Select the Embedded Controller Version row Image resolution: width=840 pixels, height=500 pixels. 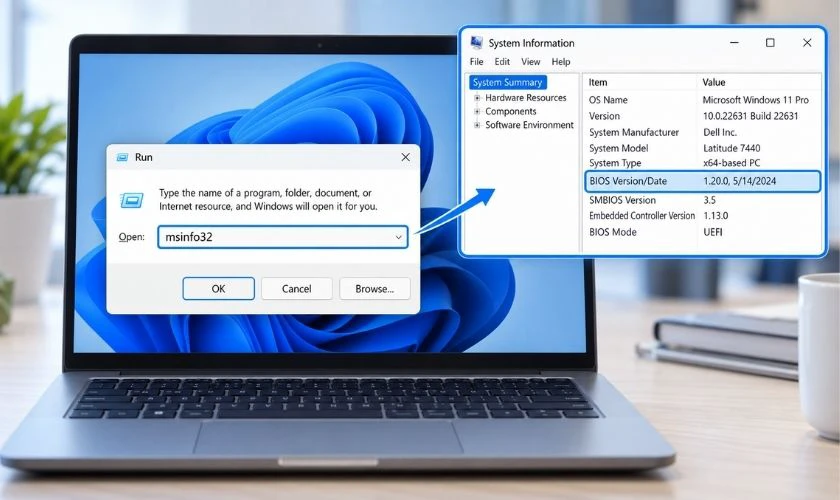702,215
